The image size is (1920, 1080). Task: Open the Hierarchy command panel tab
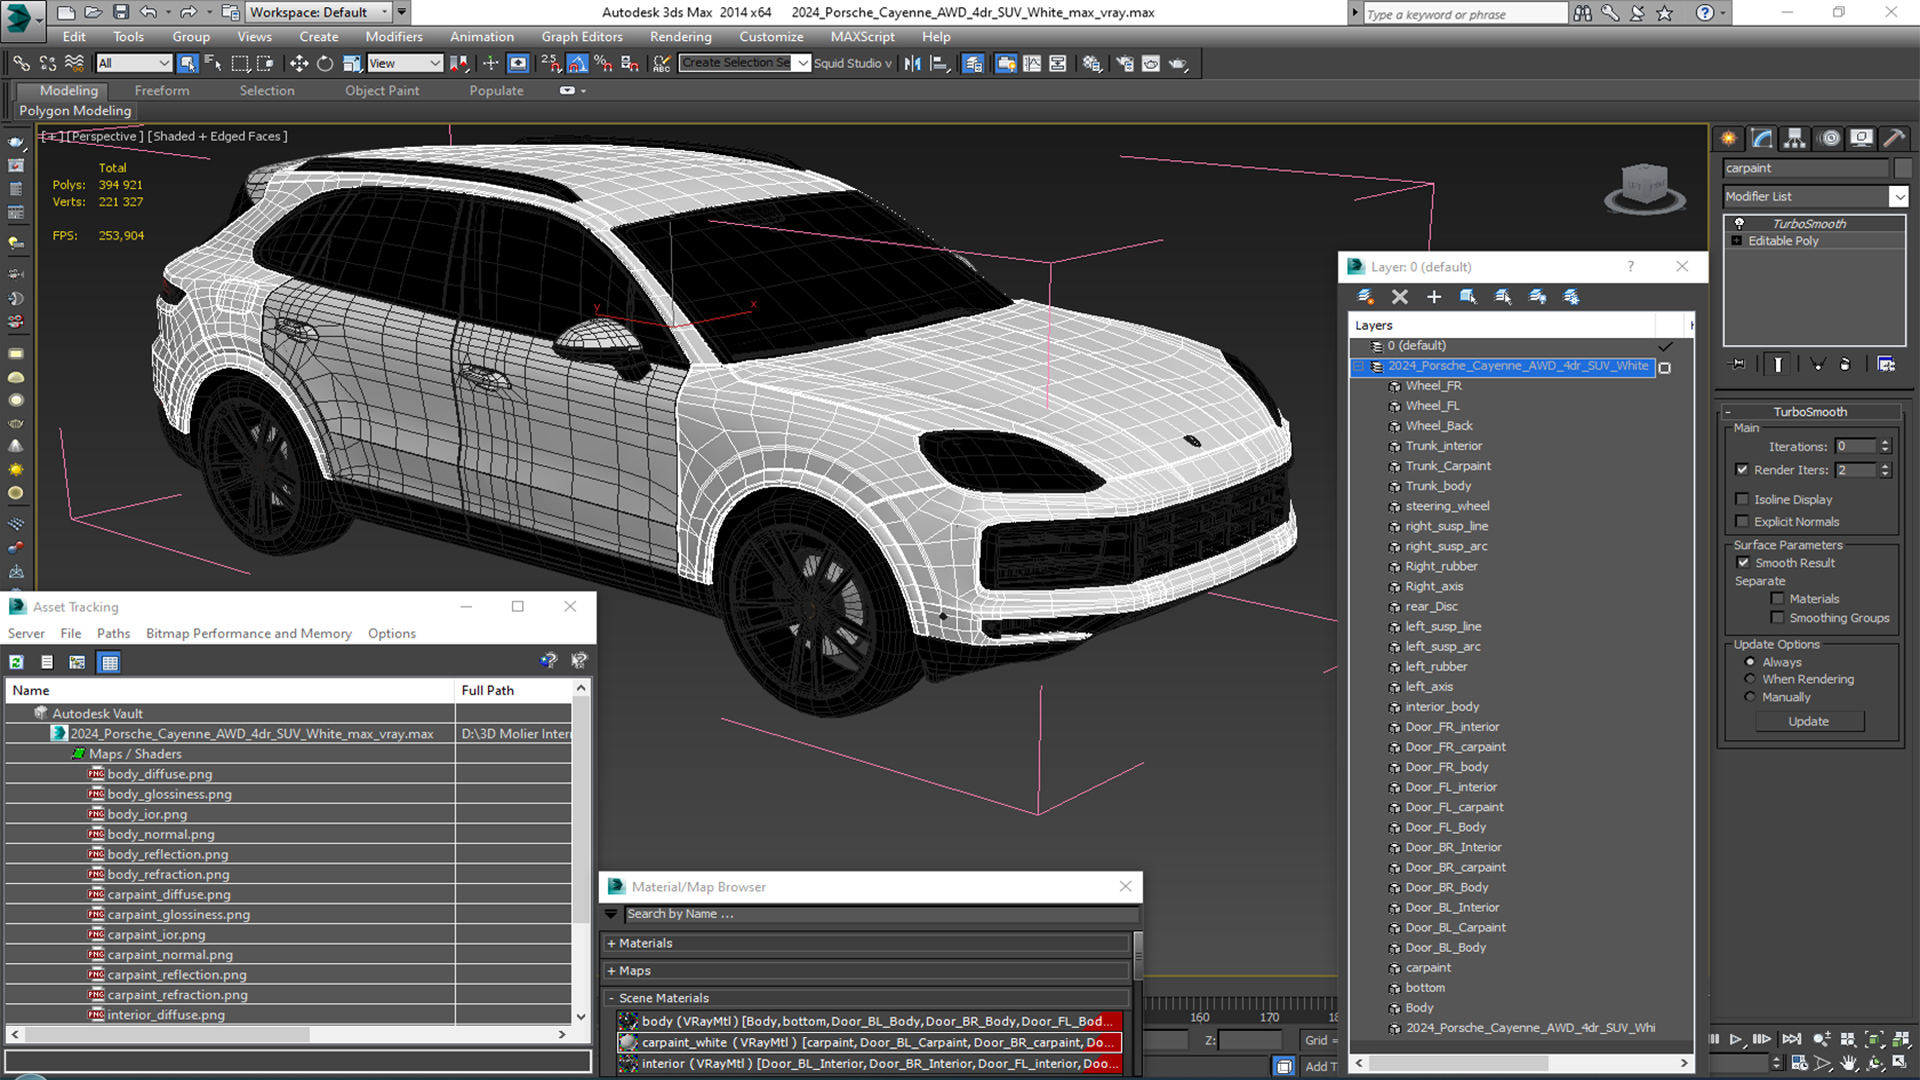click(1795, 138)
